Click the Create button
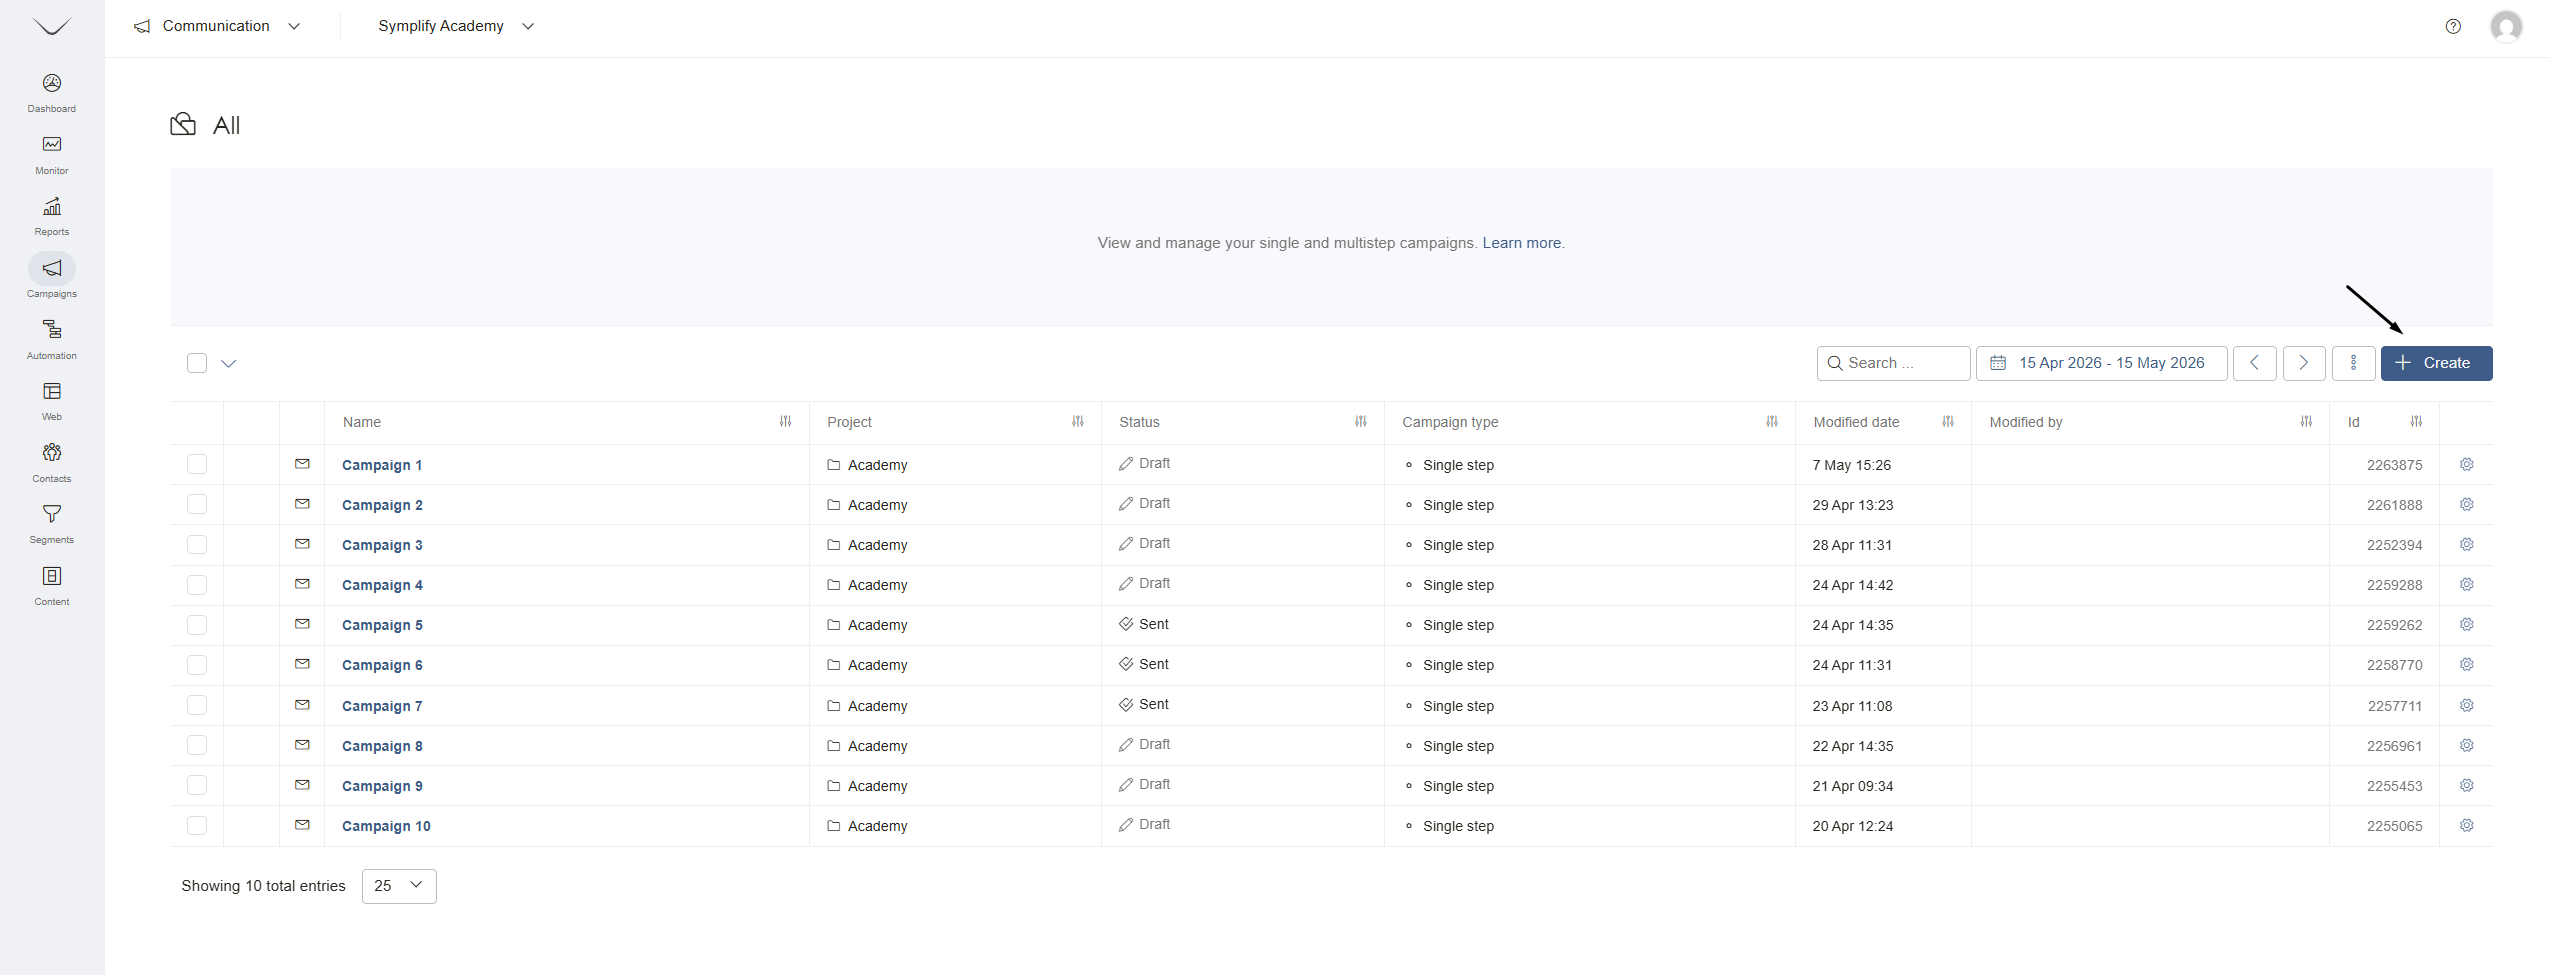Screen dimensions: 2550x975 [2436, 363]
